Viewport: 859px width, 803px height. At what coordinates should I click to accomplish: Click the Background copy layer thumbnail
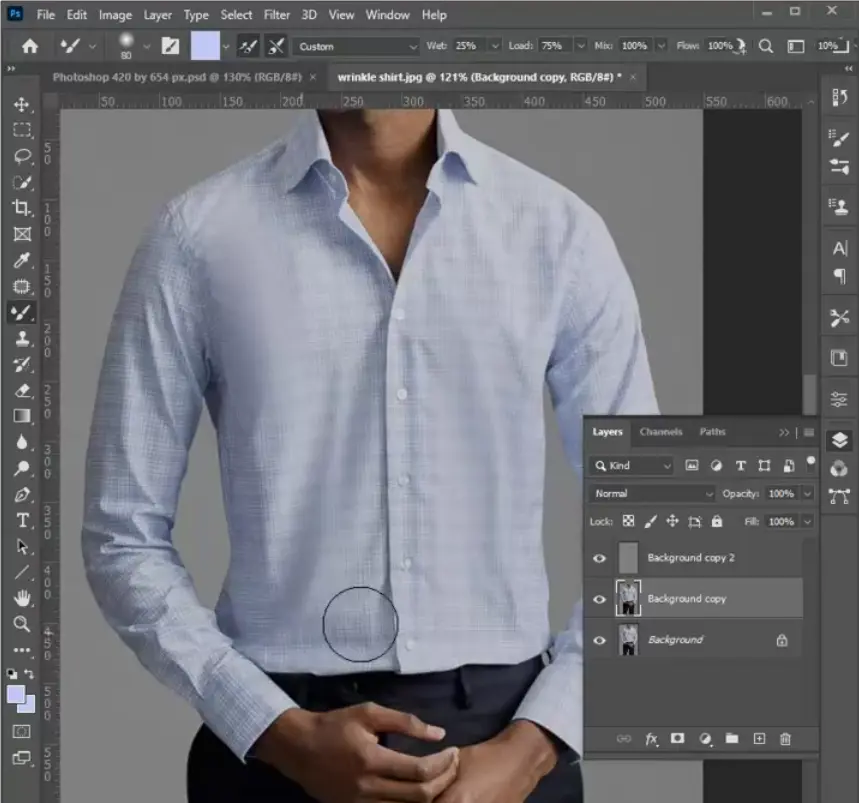pyautogui.click(x=628, y=598)
